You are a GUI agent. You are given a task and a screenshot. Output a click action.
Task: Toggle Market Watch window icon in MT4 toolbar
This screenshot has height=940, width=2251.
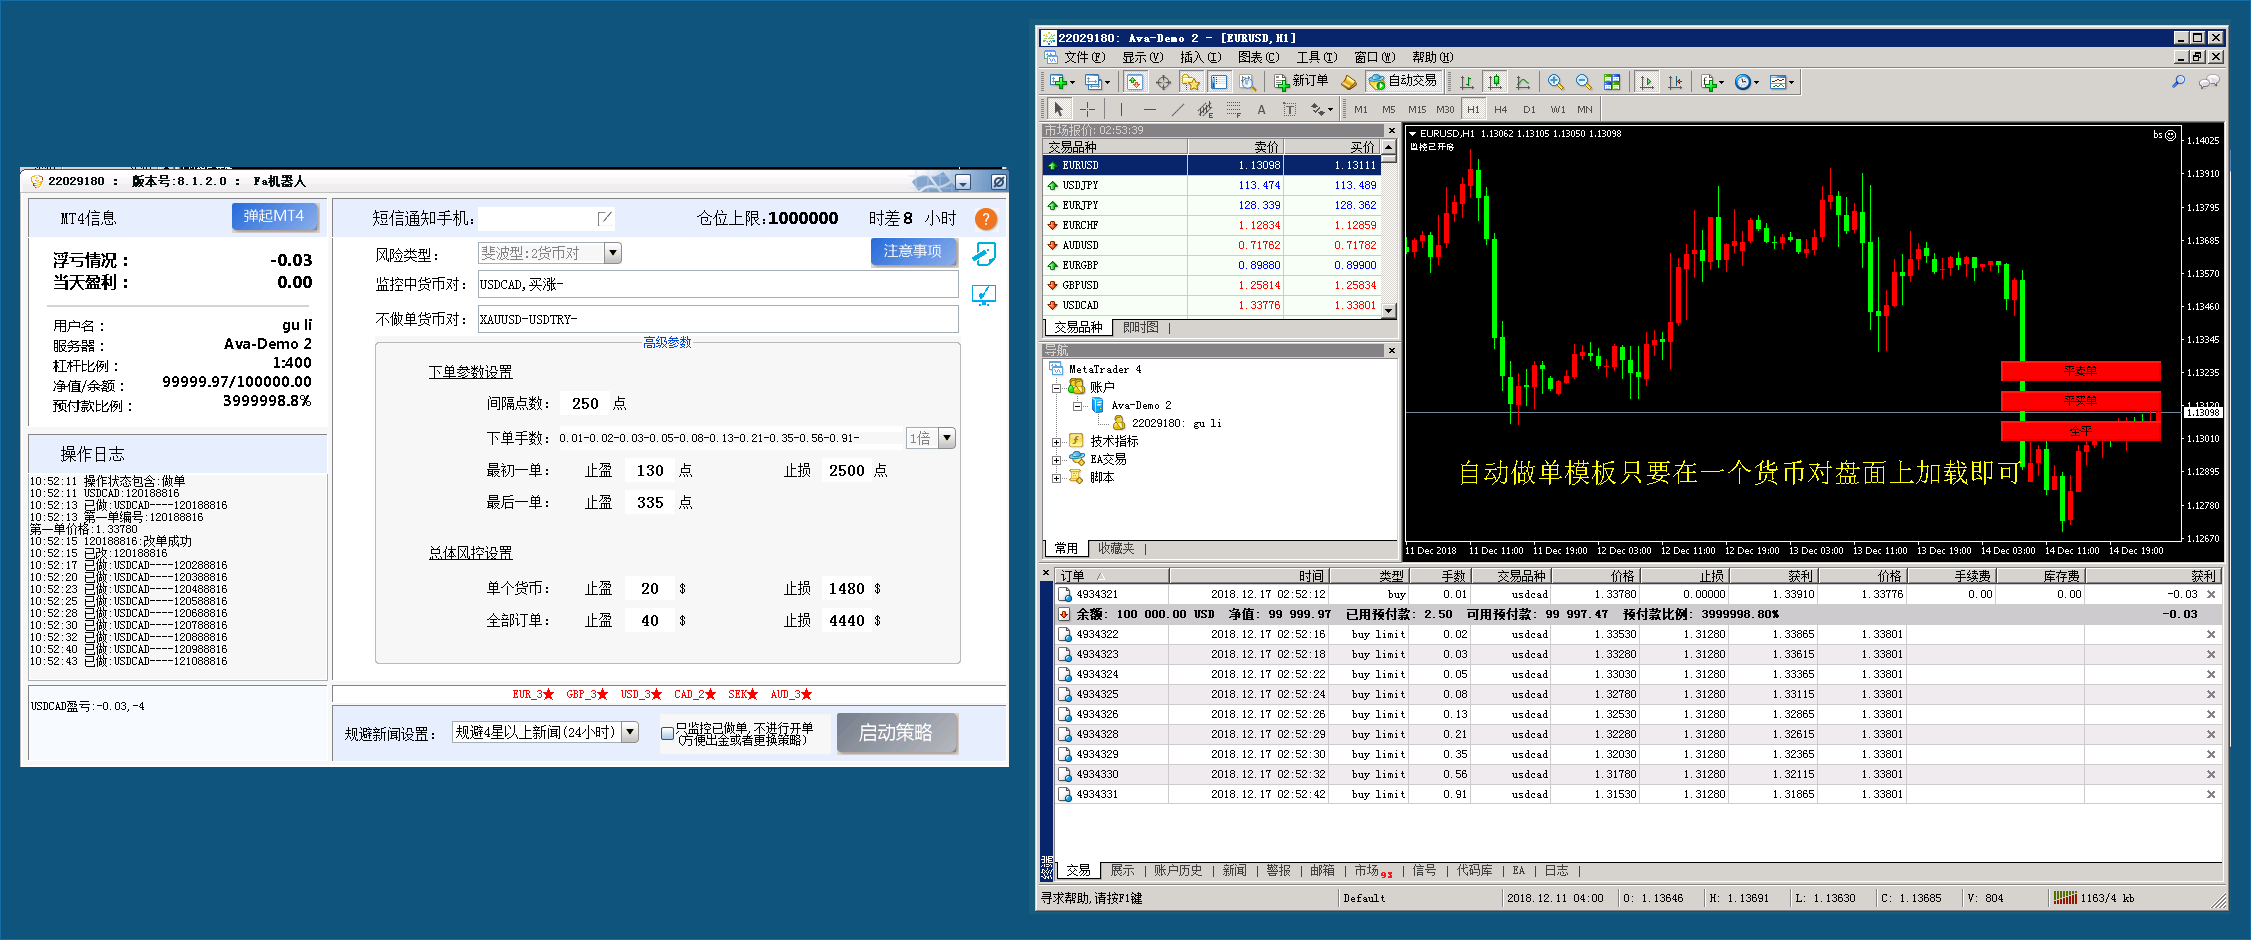click(x=1135, y=82)
